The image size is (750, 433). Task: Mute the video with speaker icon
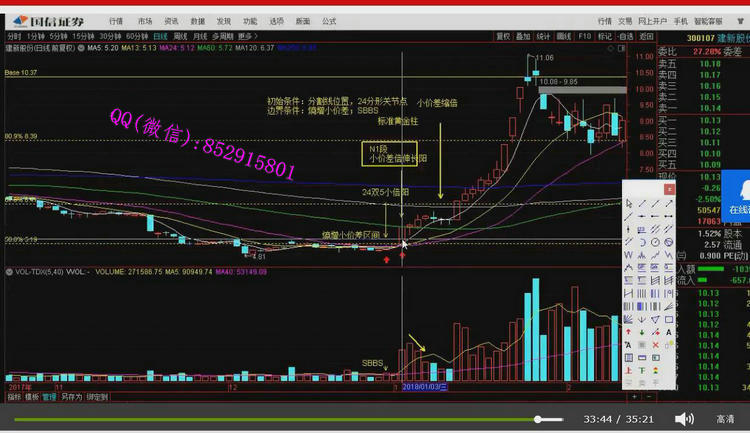click(x=684, y=419)
